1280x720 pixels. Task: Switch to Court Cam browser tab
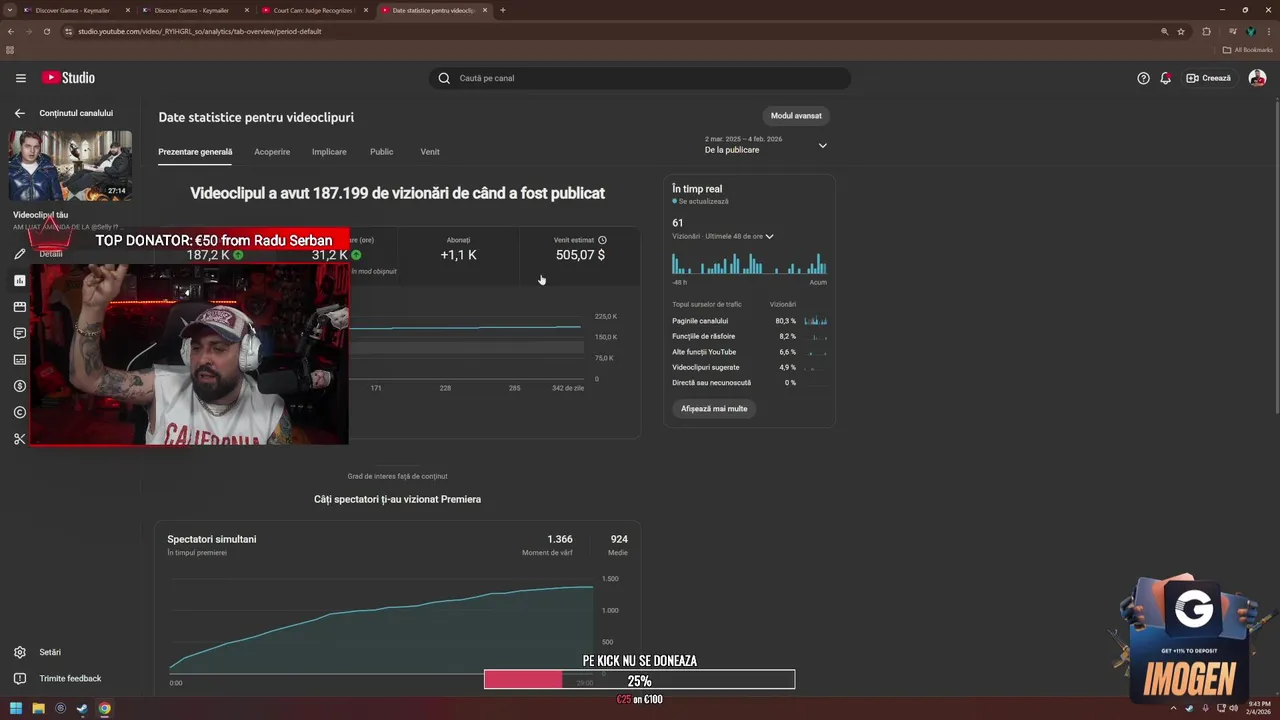point(314,10)
